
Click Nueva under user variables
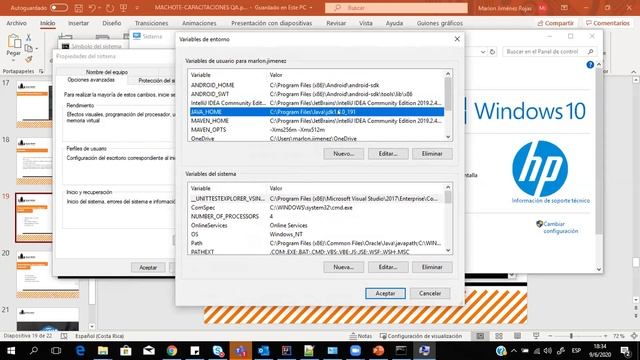tap(343, 154)
